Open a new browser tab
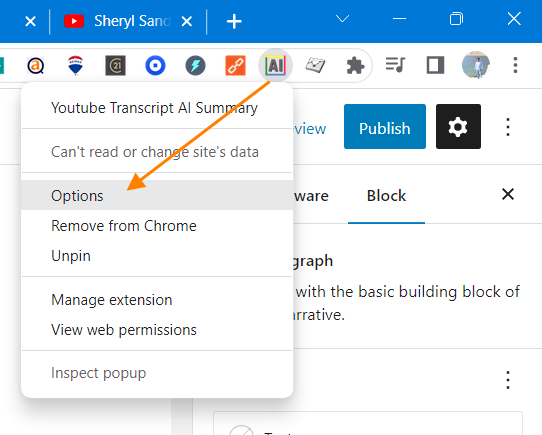 click(x=234, y=21)
